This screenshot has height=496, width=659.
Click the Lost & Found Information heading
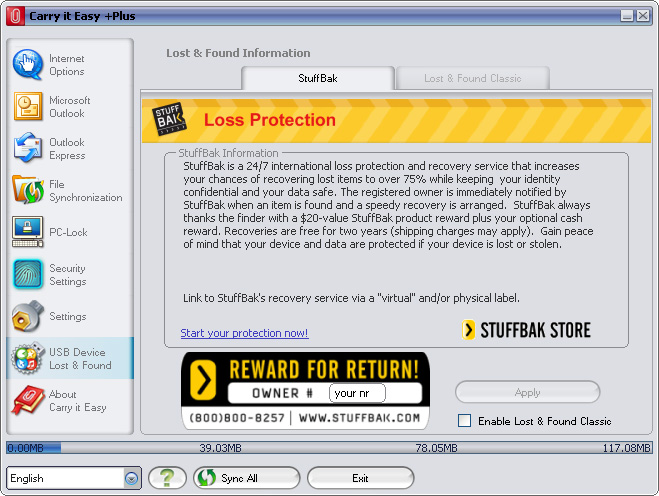point(238,53)
